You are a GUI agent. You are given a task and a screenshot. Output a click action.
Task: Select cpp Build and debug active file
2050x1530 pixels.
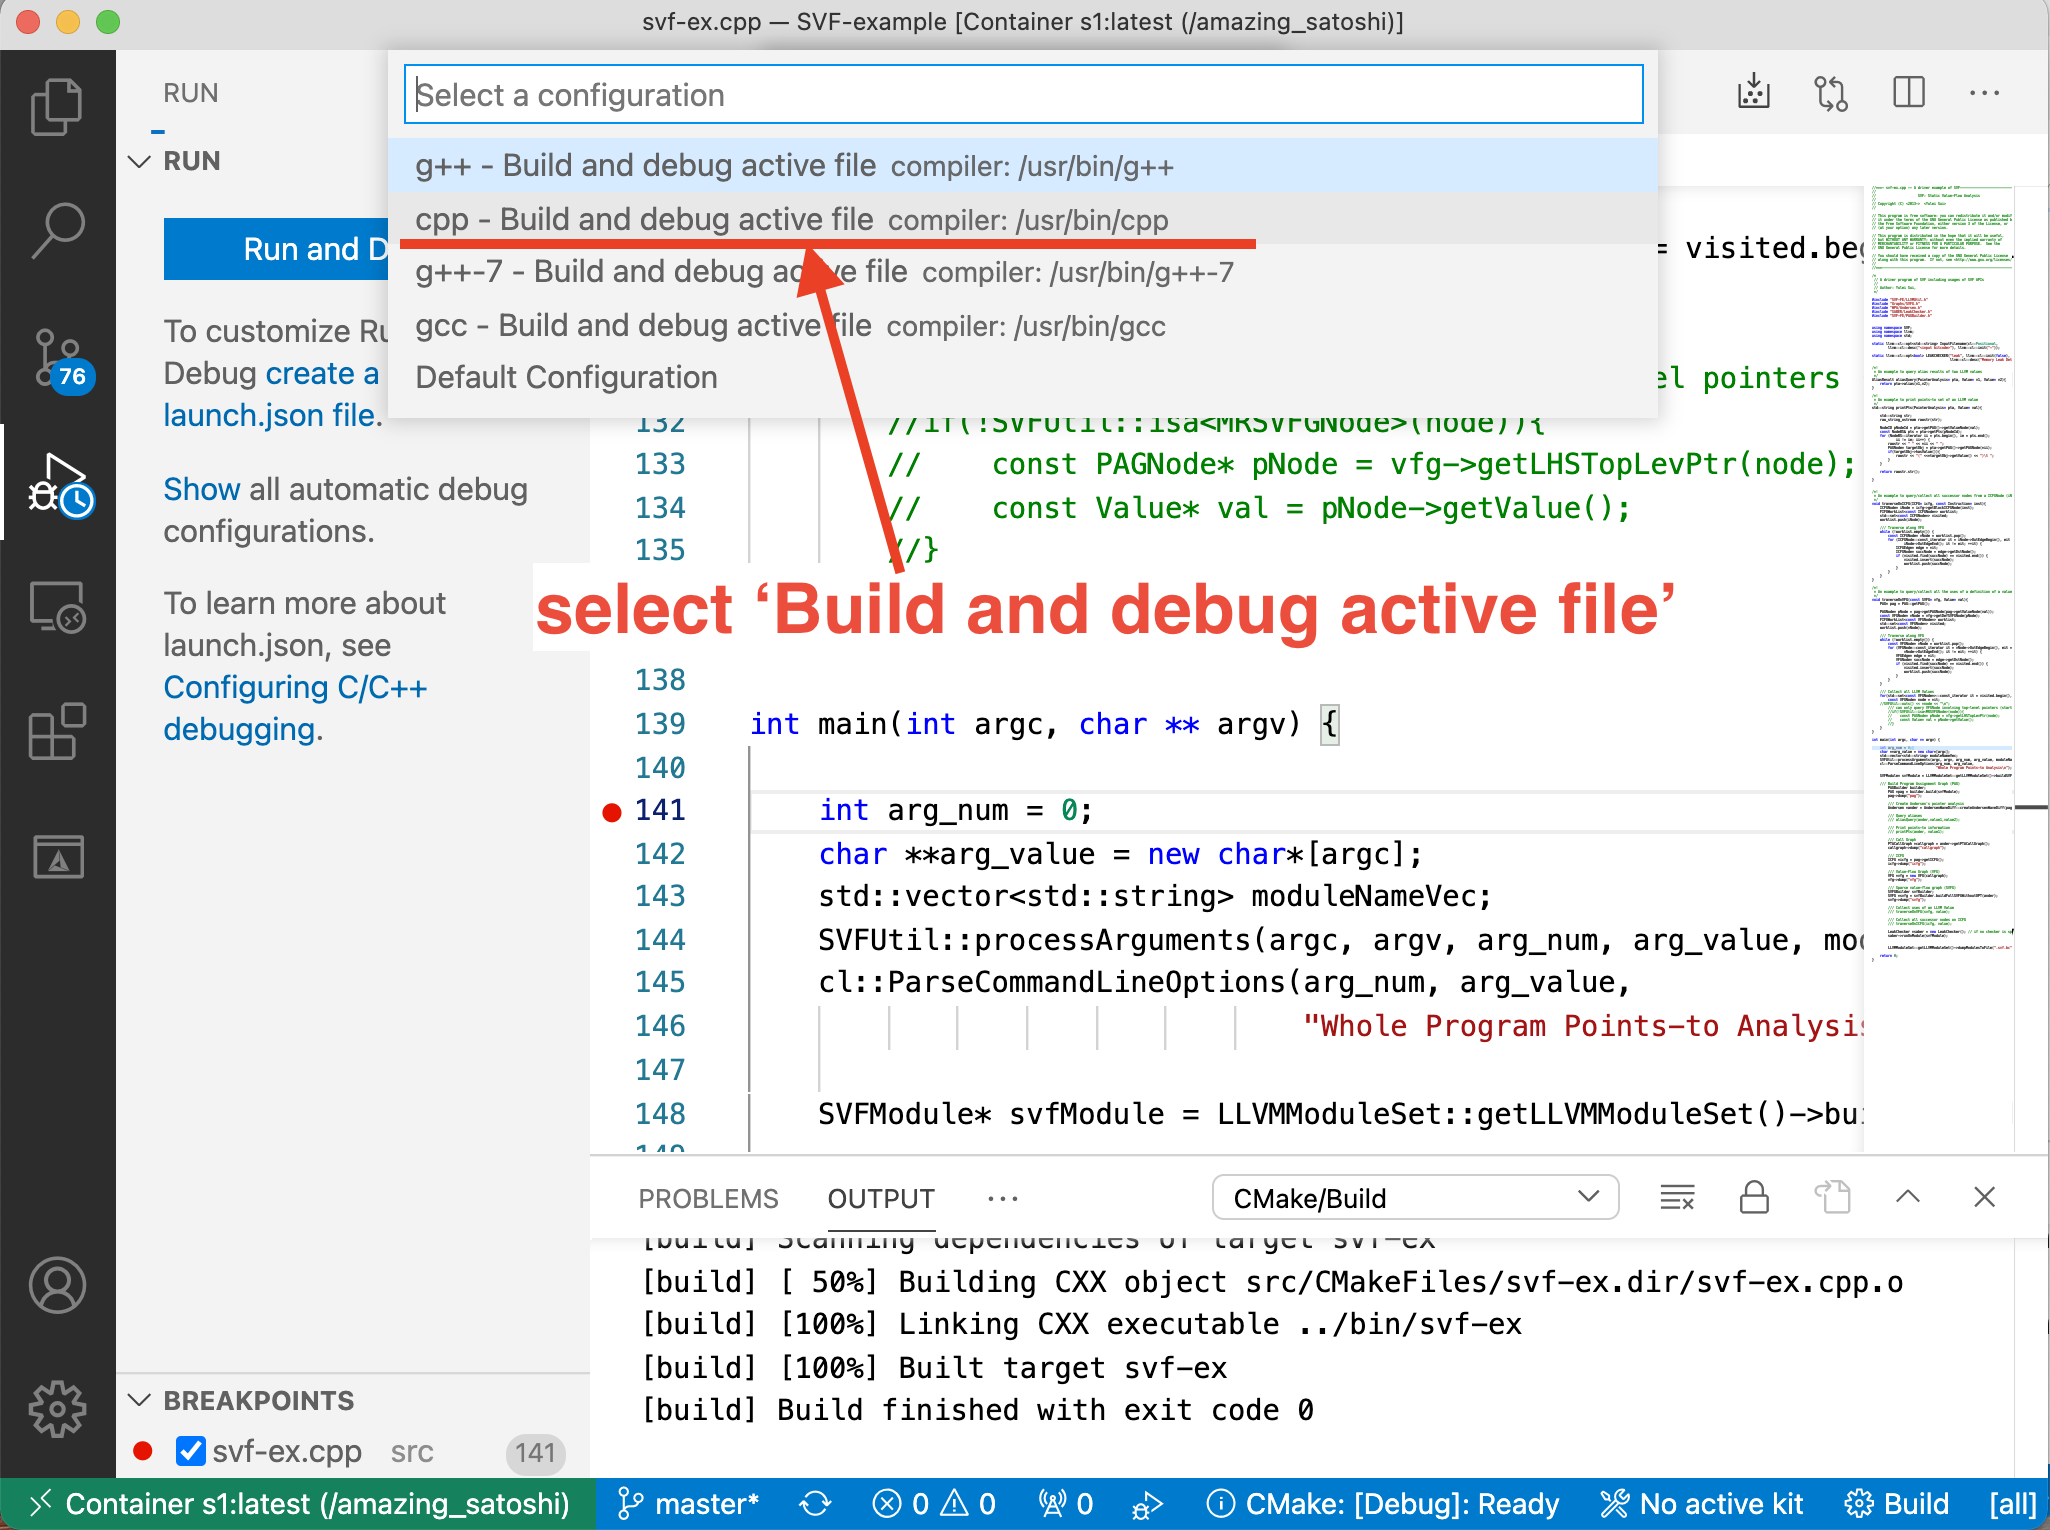click(x=1023, y=219)
